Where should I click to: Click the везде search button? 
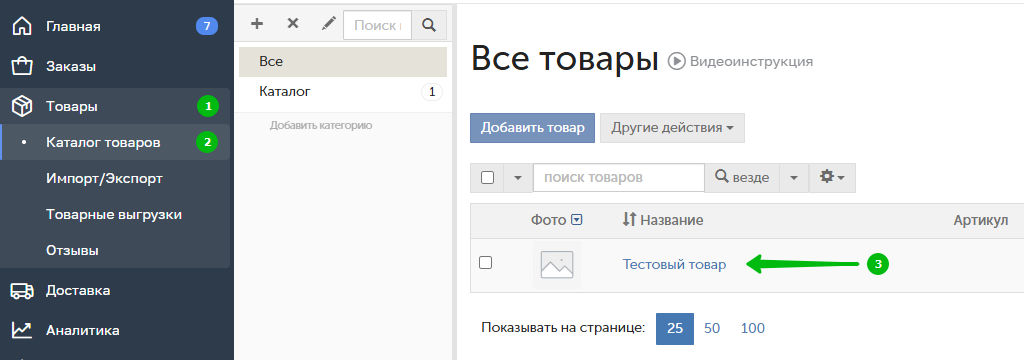[x=742, y=178]
